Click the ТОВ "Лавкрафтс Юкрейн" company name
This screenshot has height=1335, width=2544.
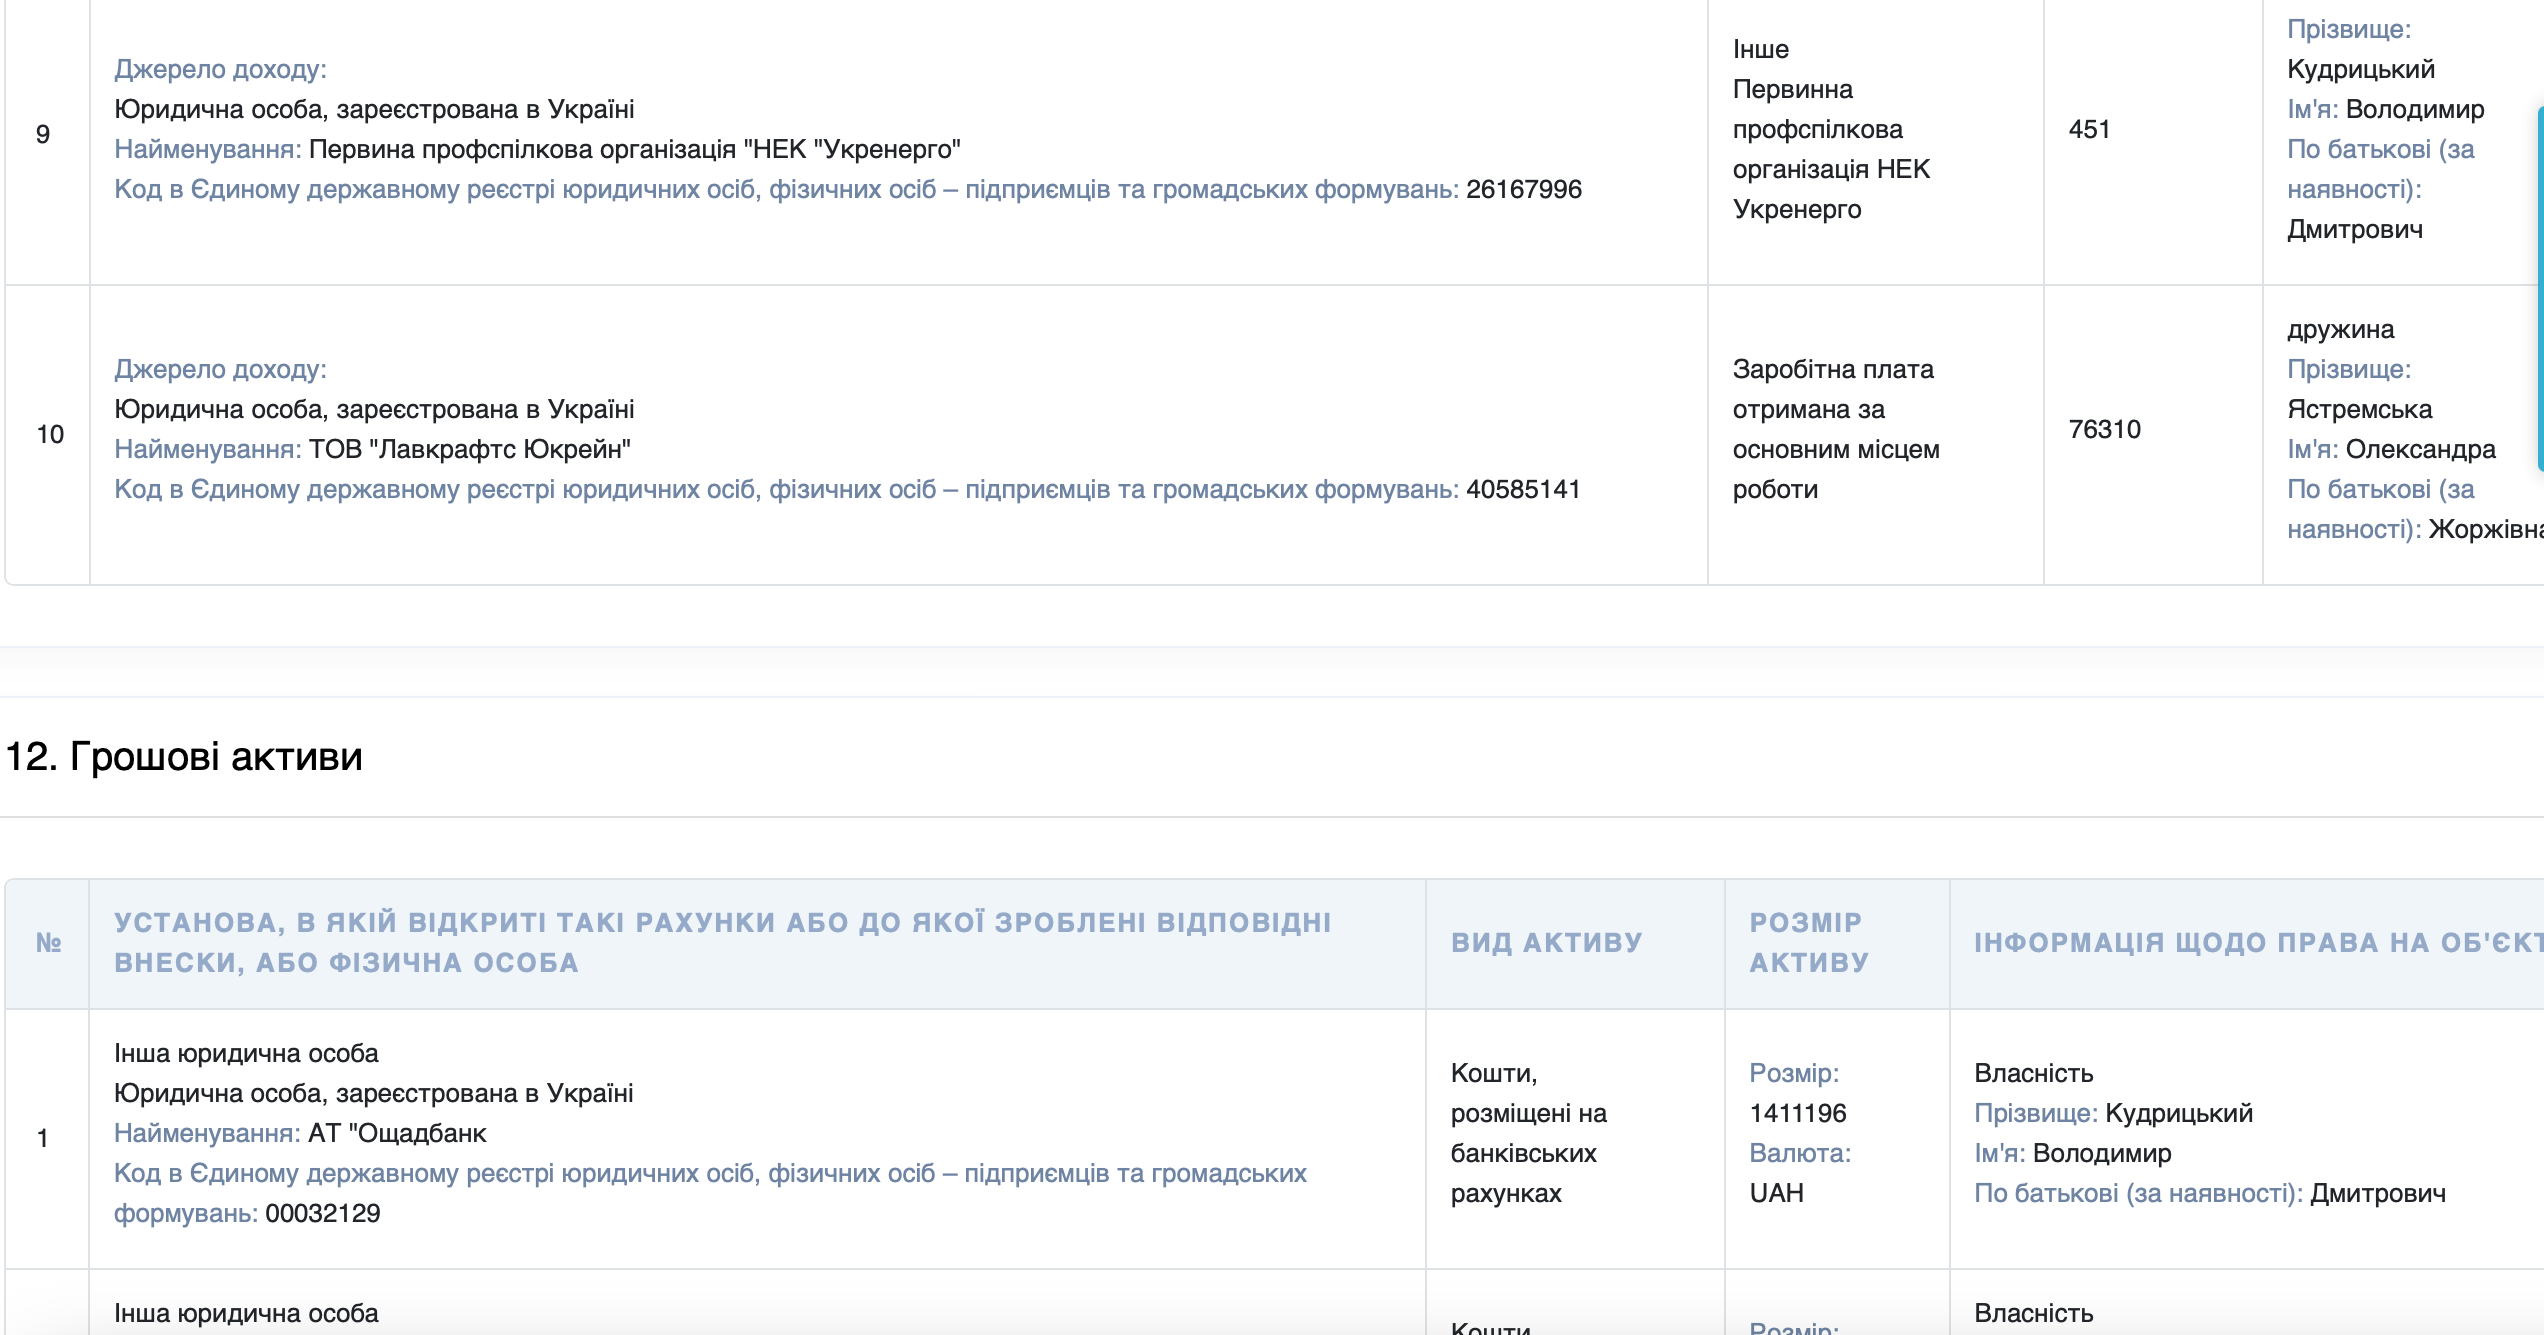tap(469, 450)
